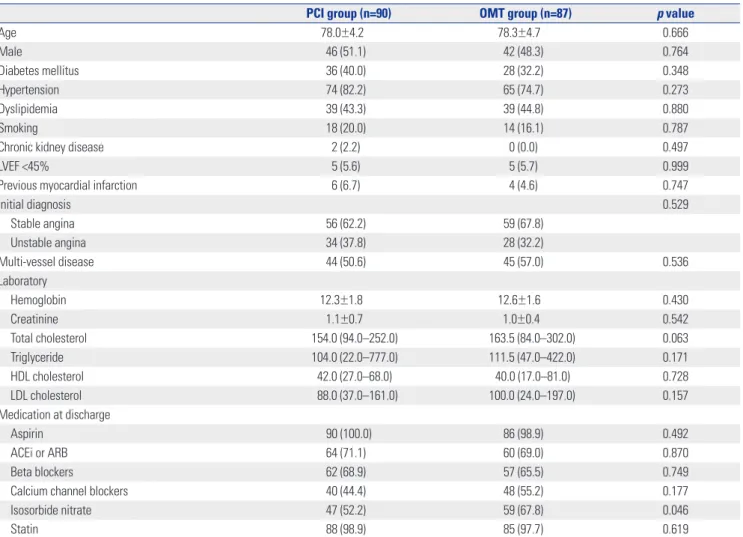743x537 pixels.
Task: Select 'Total cholesterol' row label
Action: coord(48,338)
